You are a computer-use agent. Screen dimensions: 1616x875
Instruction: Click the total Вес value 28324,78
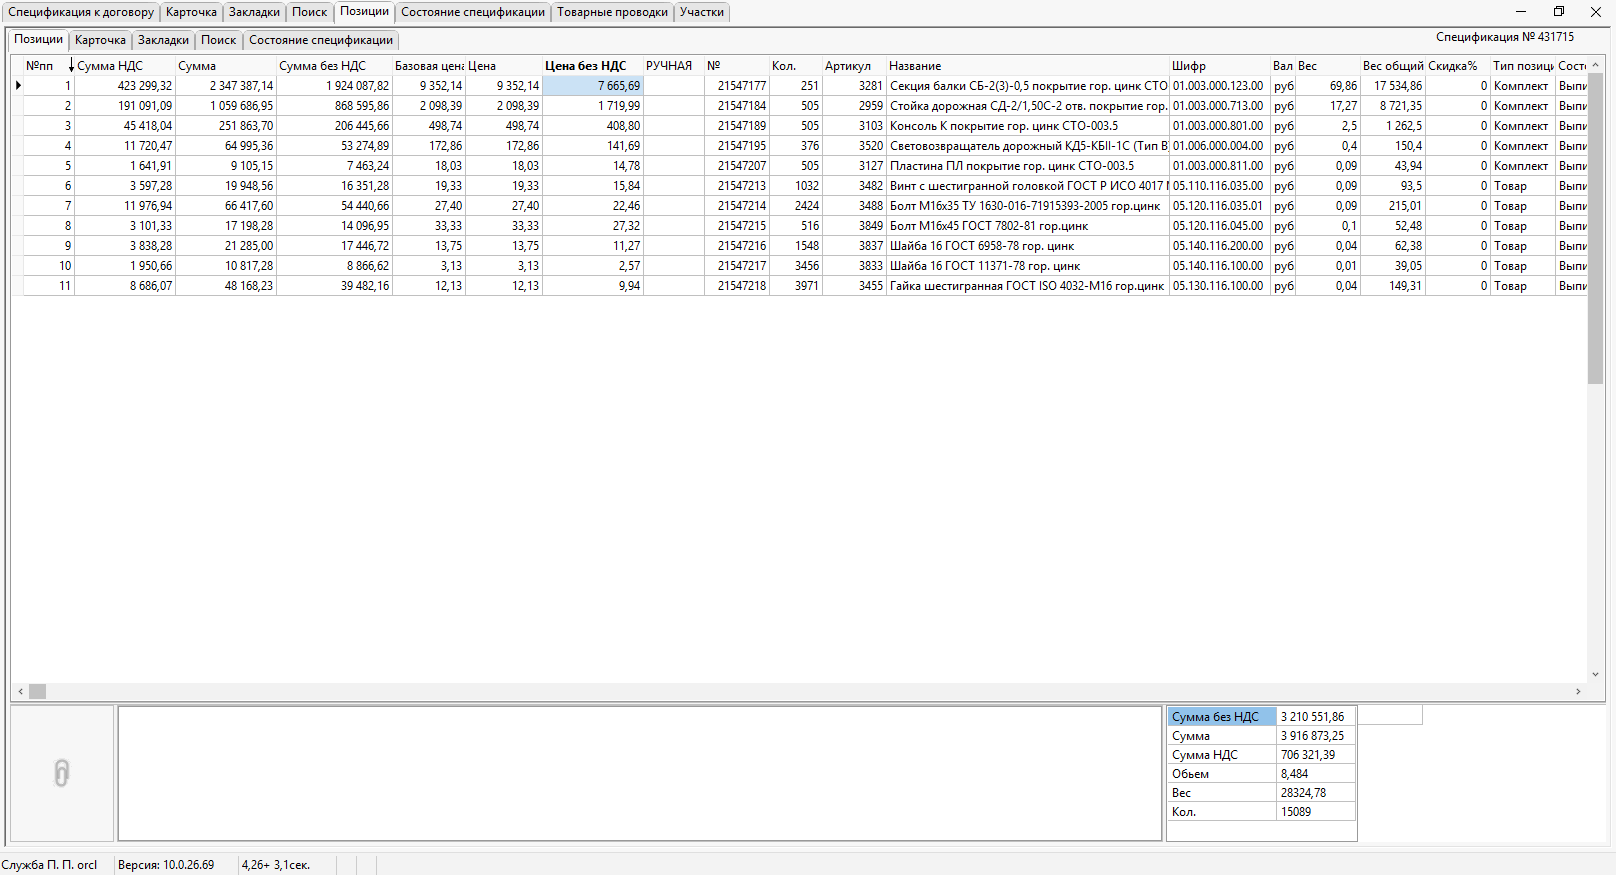(1316, 793)
